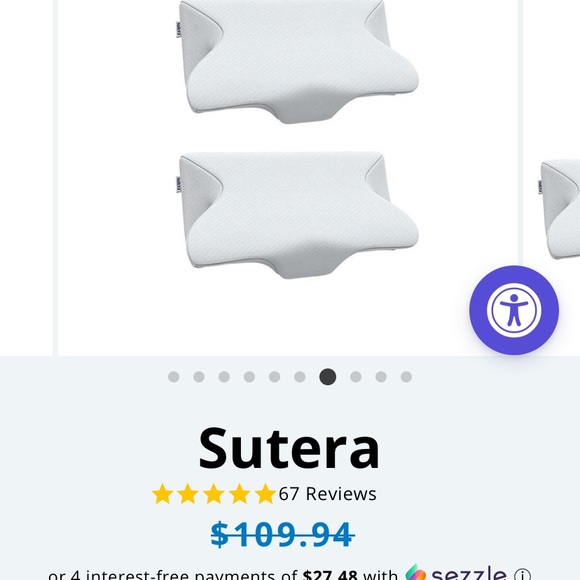
Task: Click the Sezzle logo
Action: pyautogui.click(x=456, y=573)
